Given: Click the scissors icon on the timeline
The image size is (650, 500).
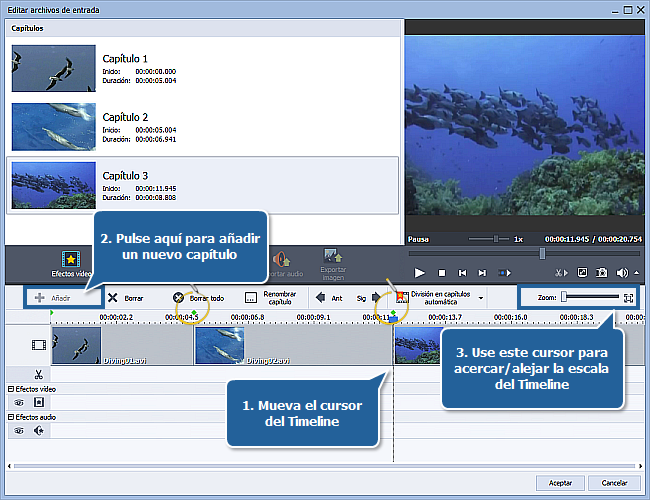Looking at the screenshot, I should (x=38, y=373).
